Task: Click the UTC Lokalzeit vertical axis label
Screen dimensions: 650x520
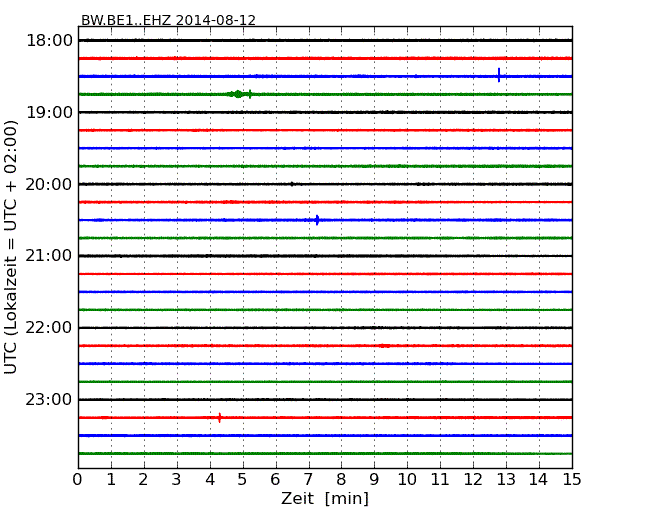Action: click(11, 247)
